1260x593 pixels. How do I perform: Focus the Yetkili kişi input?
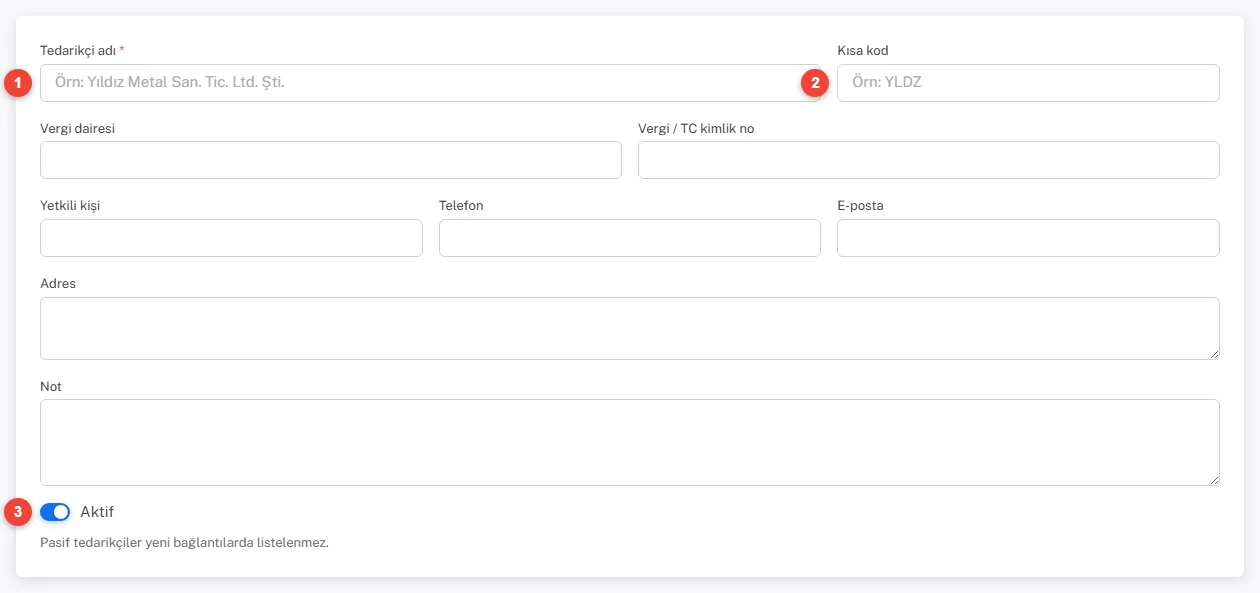coord(231,238)
